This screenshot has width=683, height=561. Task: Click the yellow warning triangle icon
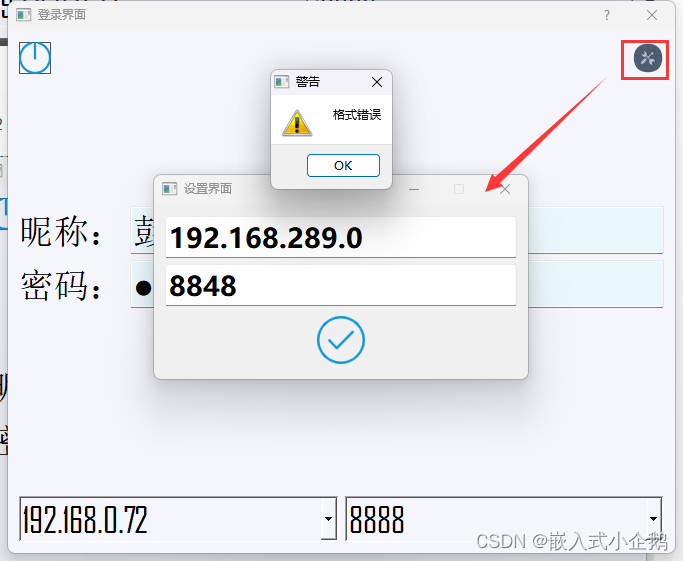(297, 123)
